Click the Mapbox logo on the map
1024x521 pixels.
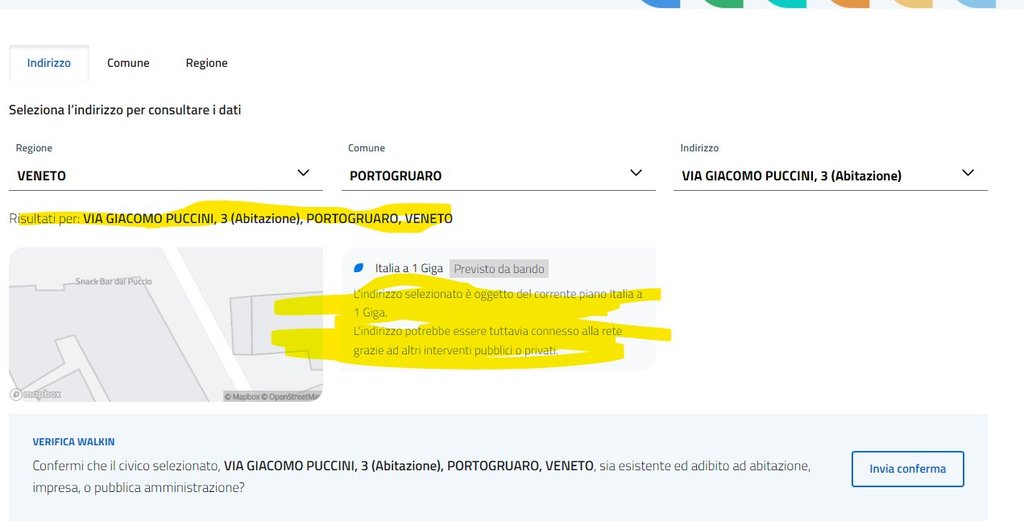coord(36,394)
